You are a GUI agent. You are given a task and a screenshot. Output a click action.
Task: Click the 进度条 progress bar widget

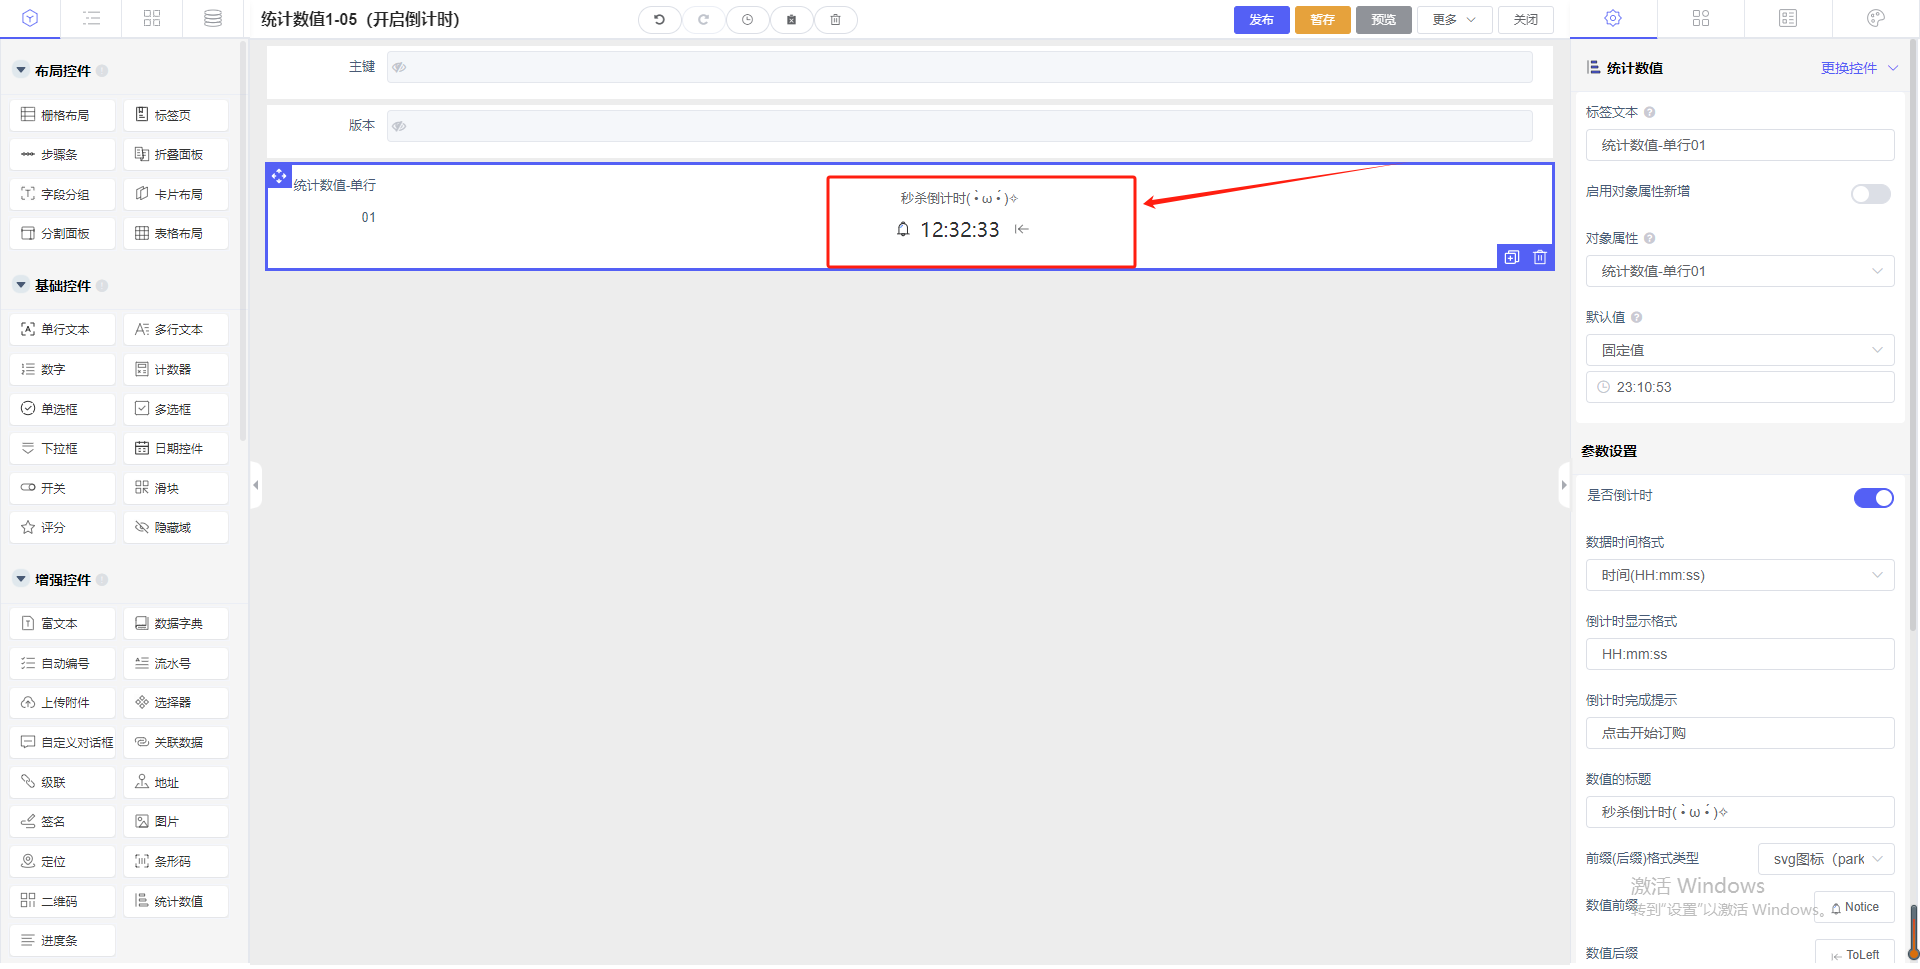pyautogui.click(x=62, y=941)
